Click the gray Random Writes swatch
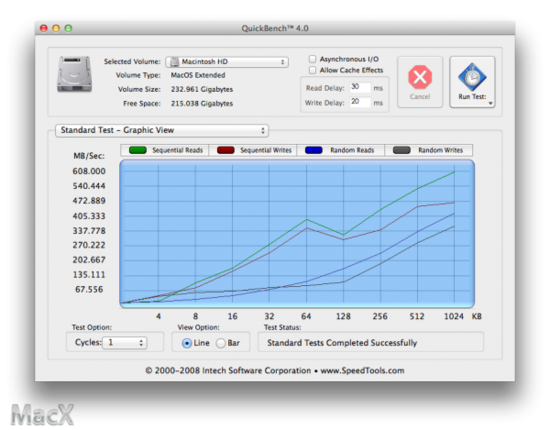This screenshot has height=430, width=550. point(402,150)
